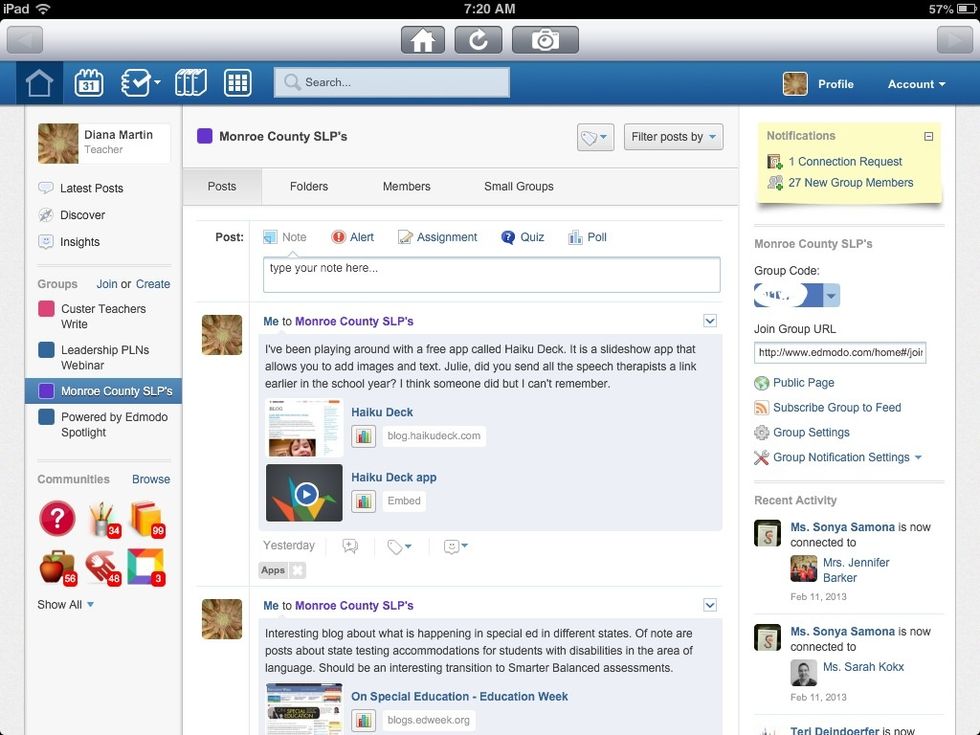
Task: Open the calendar planner icon
Action: 89,83
